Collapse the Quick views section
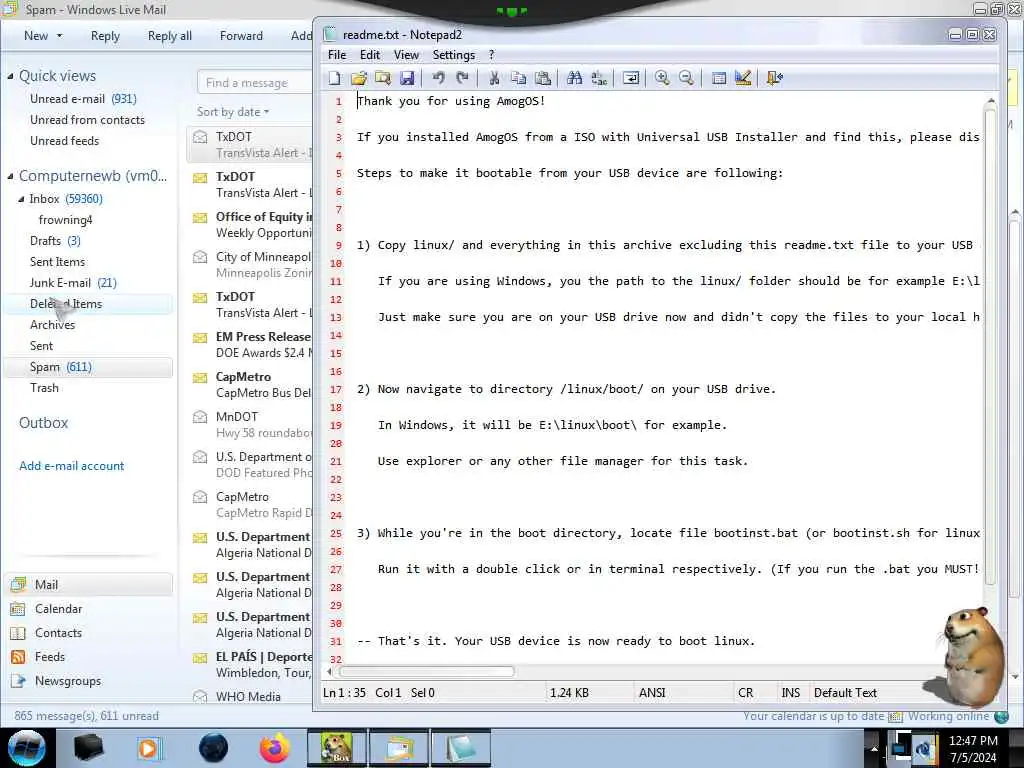Image resolution: width=1024 pixels, height=768 pixels. tap(10, 76)
